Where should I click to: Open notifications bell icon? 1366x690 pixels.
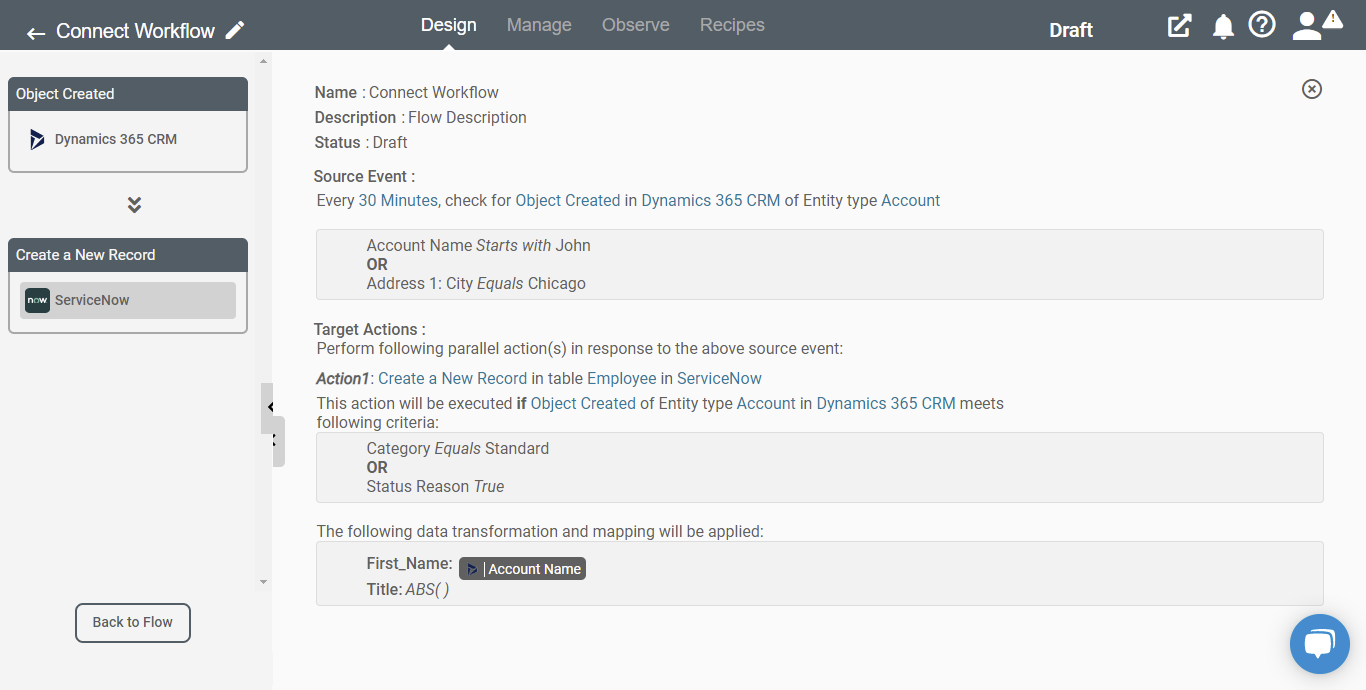pos(1223,27)
